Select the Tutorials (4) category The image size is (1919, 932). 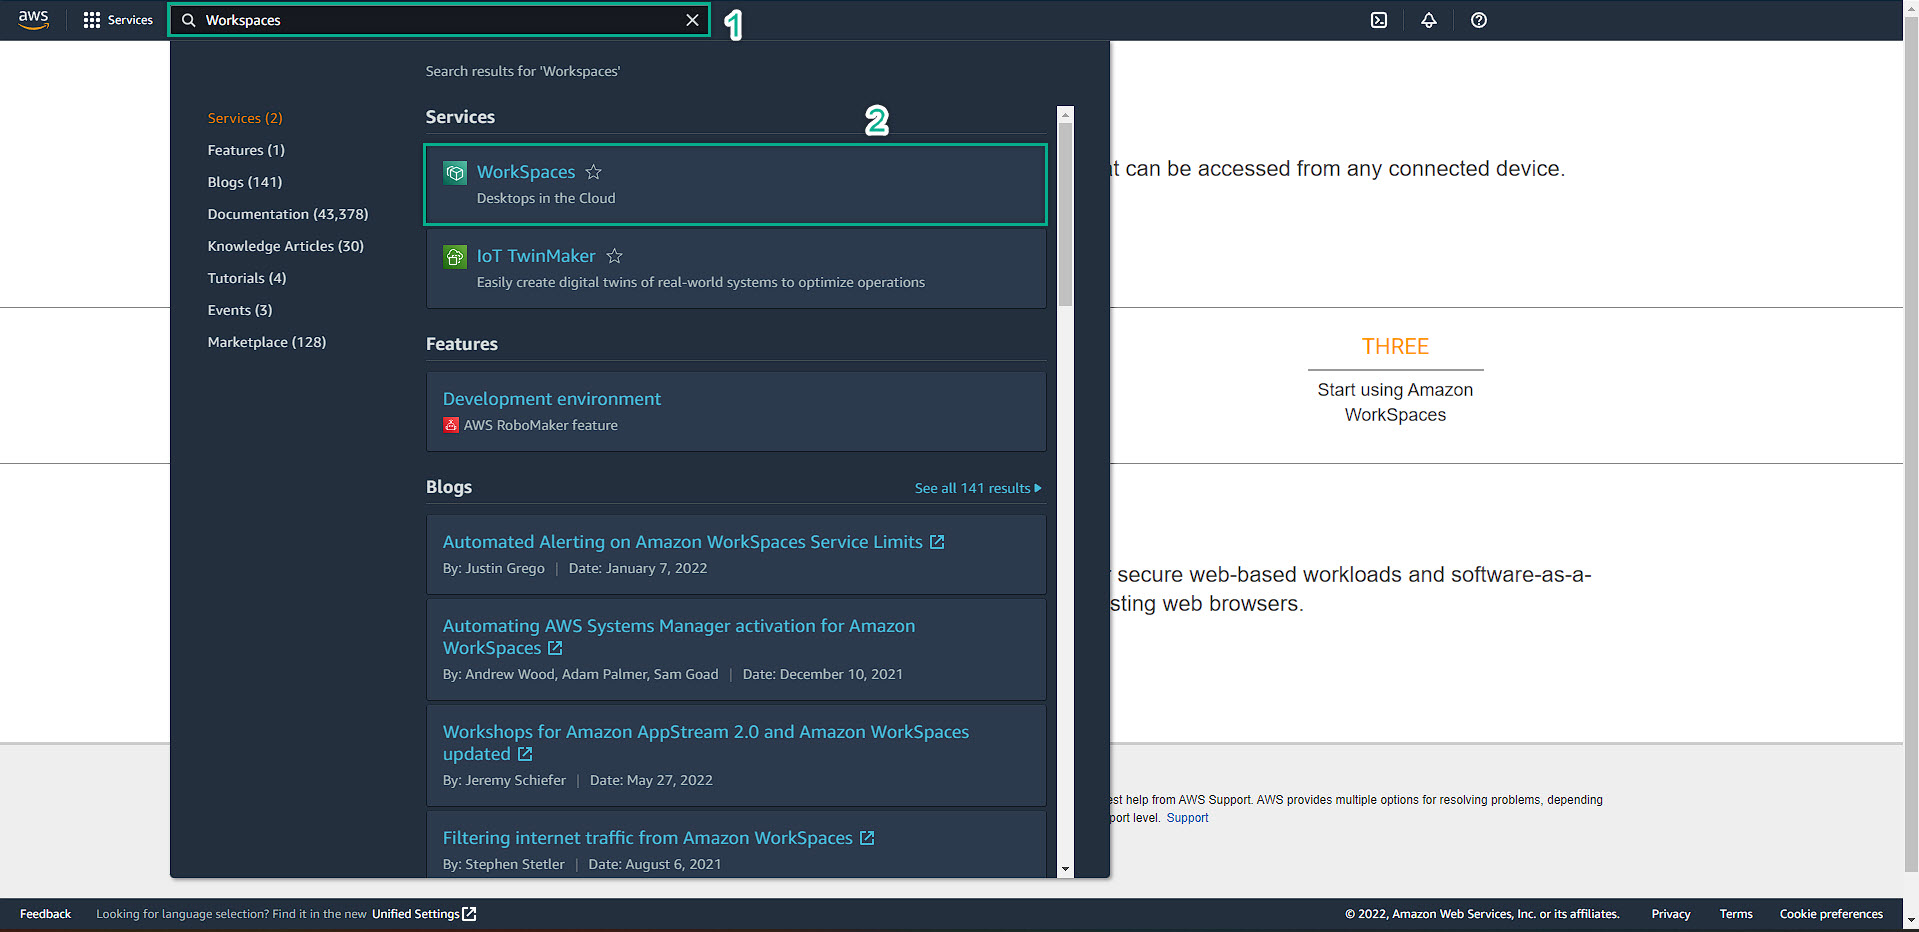[246, 278]
